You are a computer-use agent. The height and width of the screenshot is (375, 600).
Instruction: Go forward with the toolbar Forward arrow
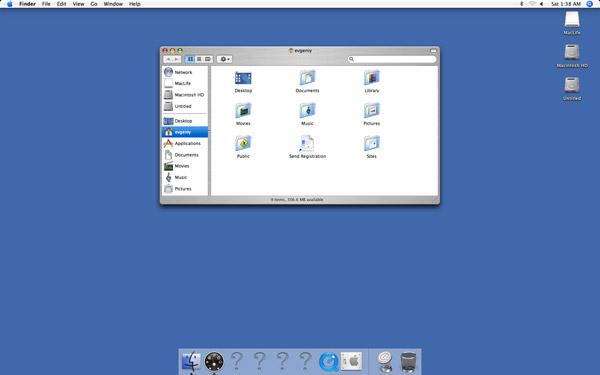point(176,59)
